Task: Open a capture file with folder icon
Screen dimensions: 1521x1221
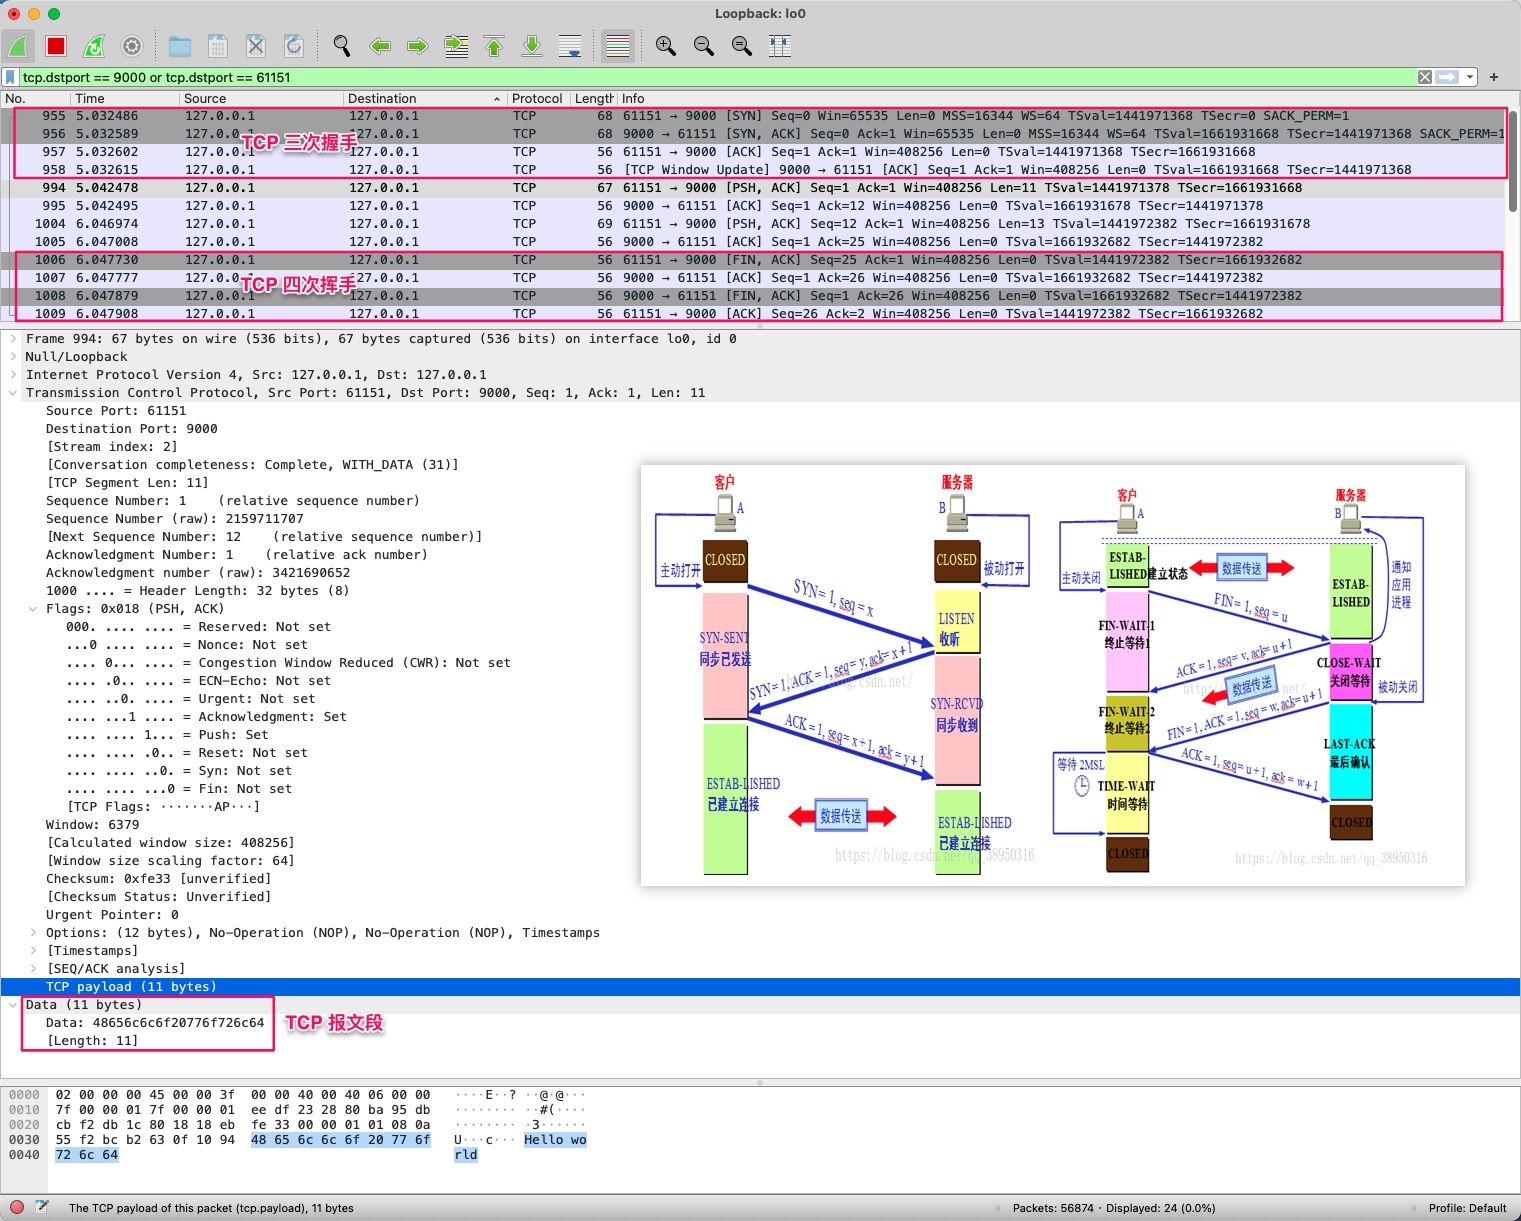Action: [180, 46]
